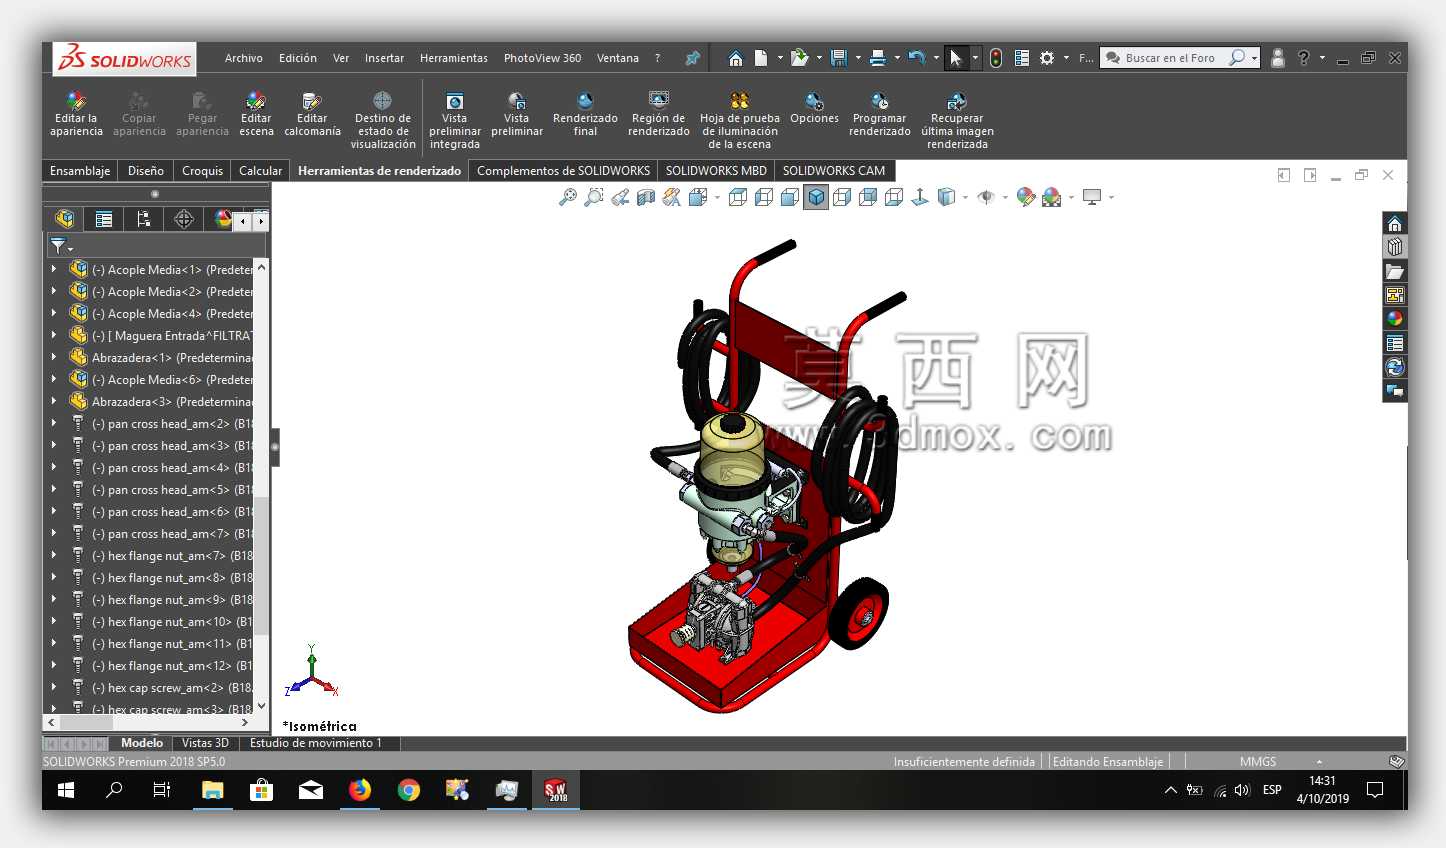The height and width of the screenshot is (848, 1446).
Task: Click the Undo arrow icon
Action: [916, 58]
